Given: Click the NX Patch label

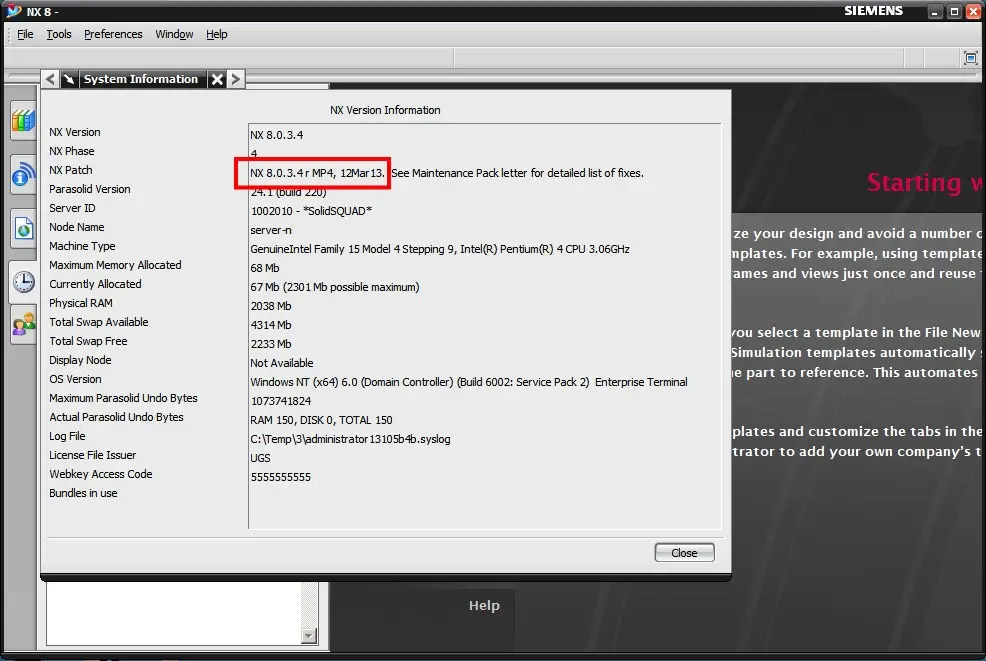Looking at the screenshot, I should click(70, 170).
